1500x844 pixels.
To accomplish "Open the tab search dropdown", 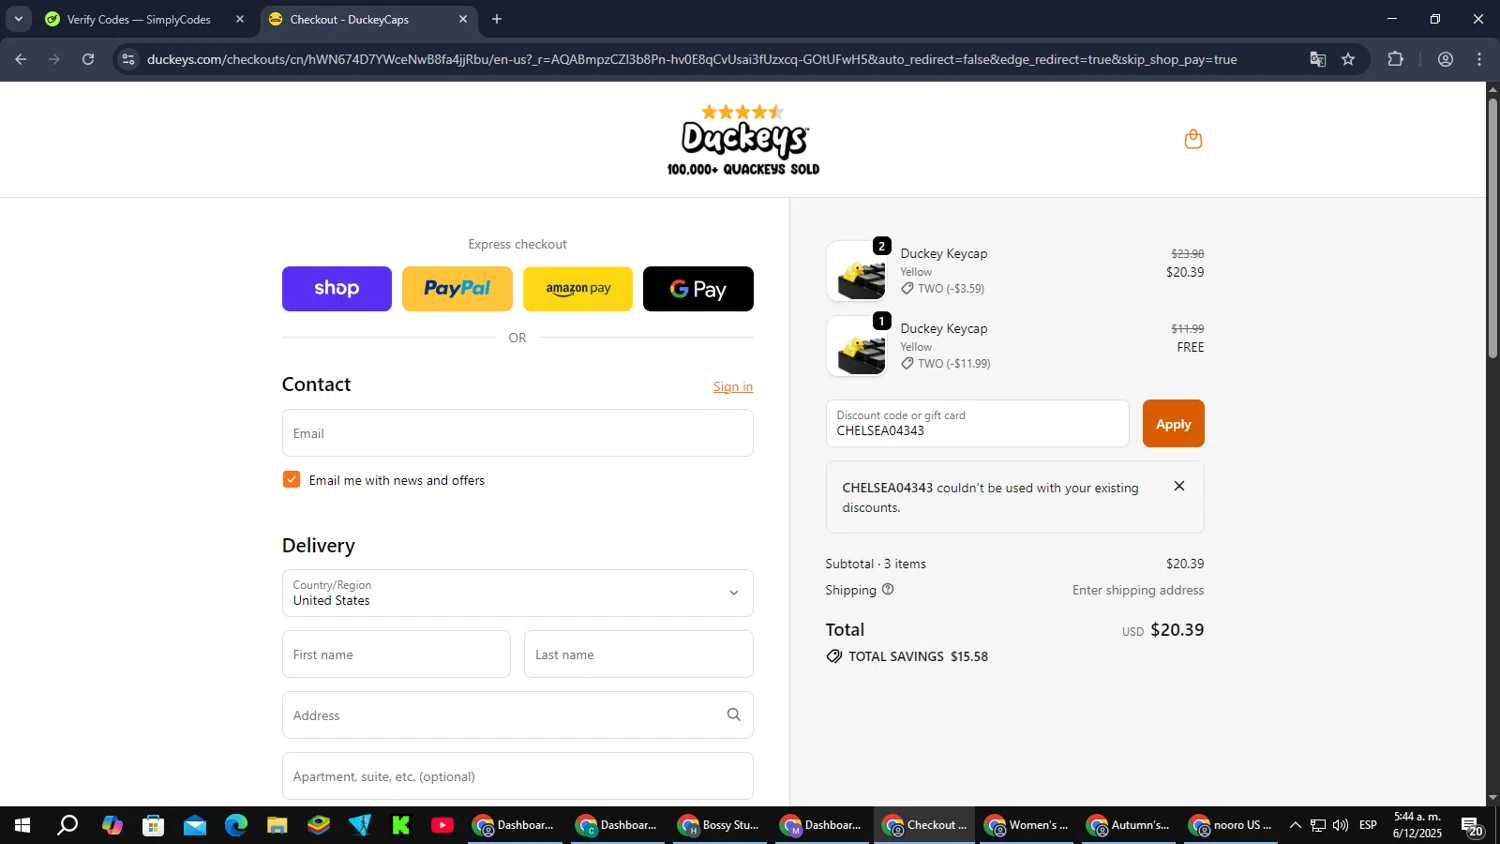I will tap(18, 19).
